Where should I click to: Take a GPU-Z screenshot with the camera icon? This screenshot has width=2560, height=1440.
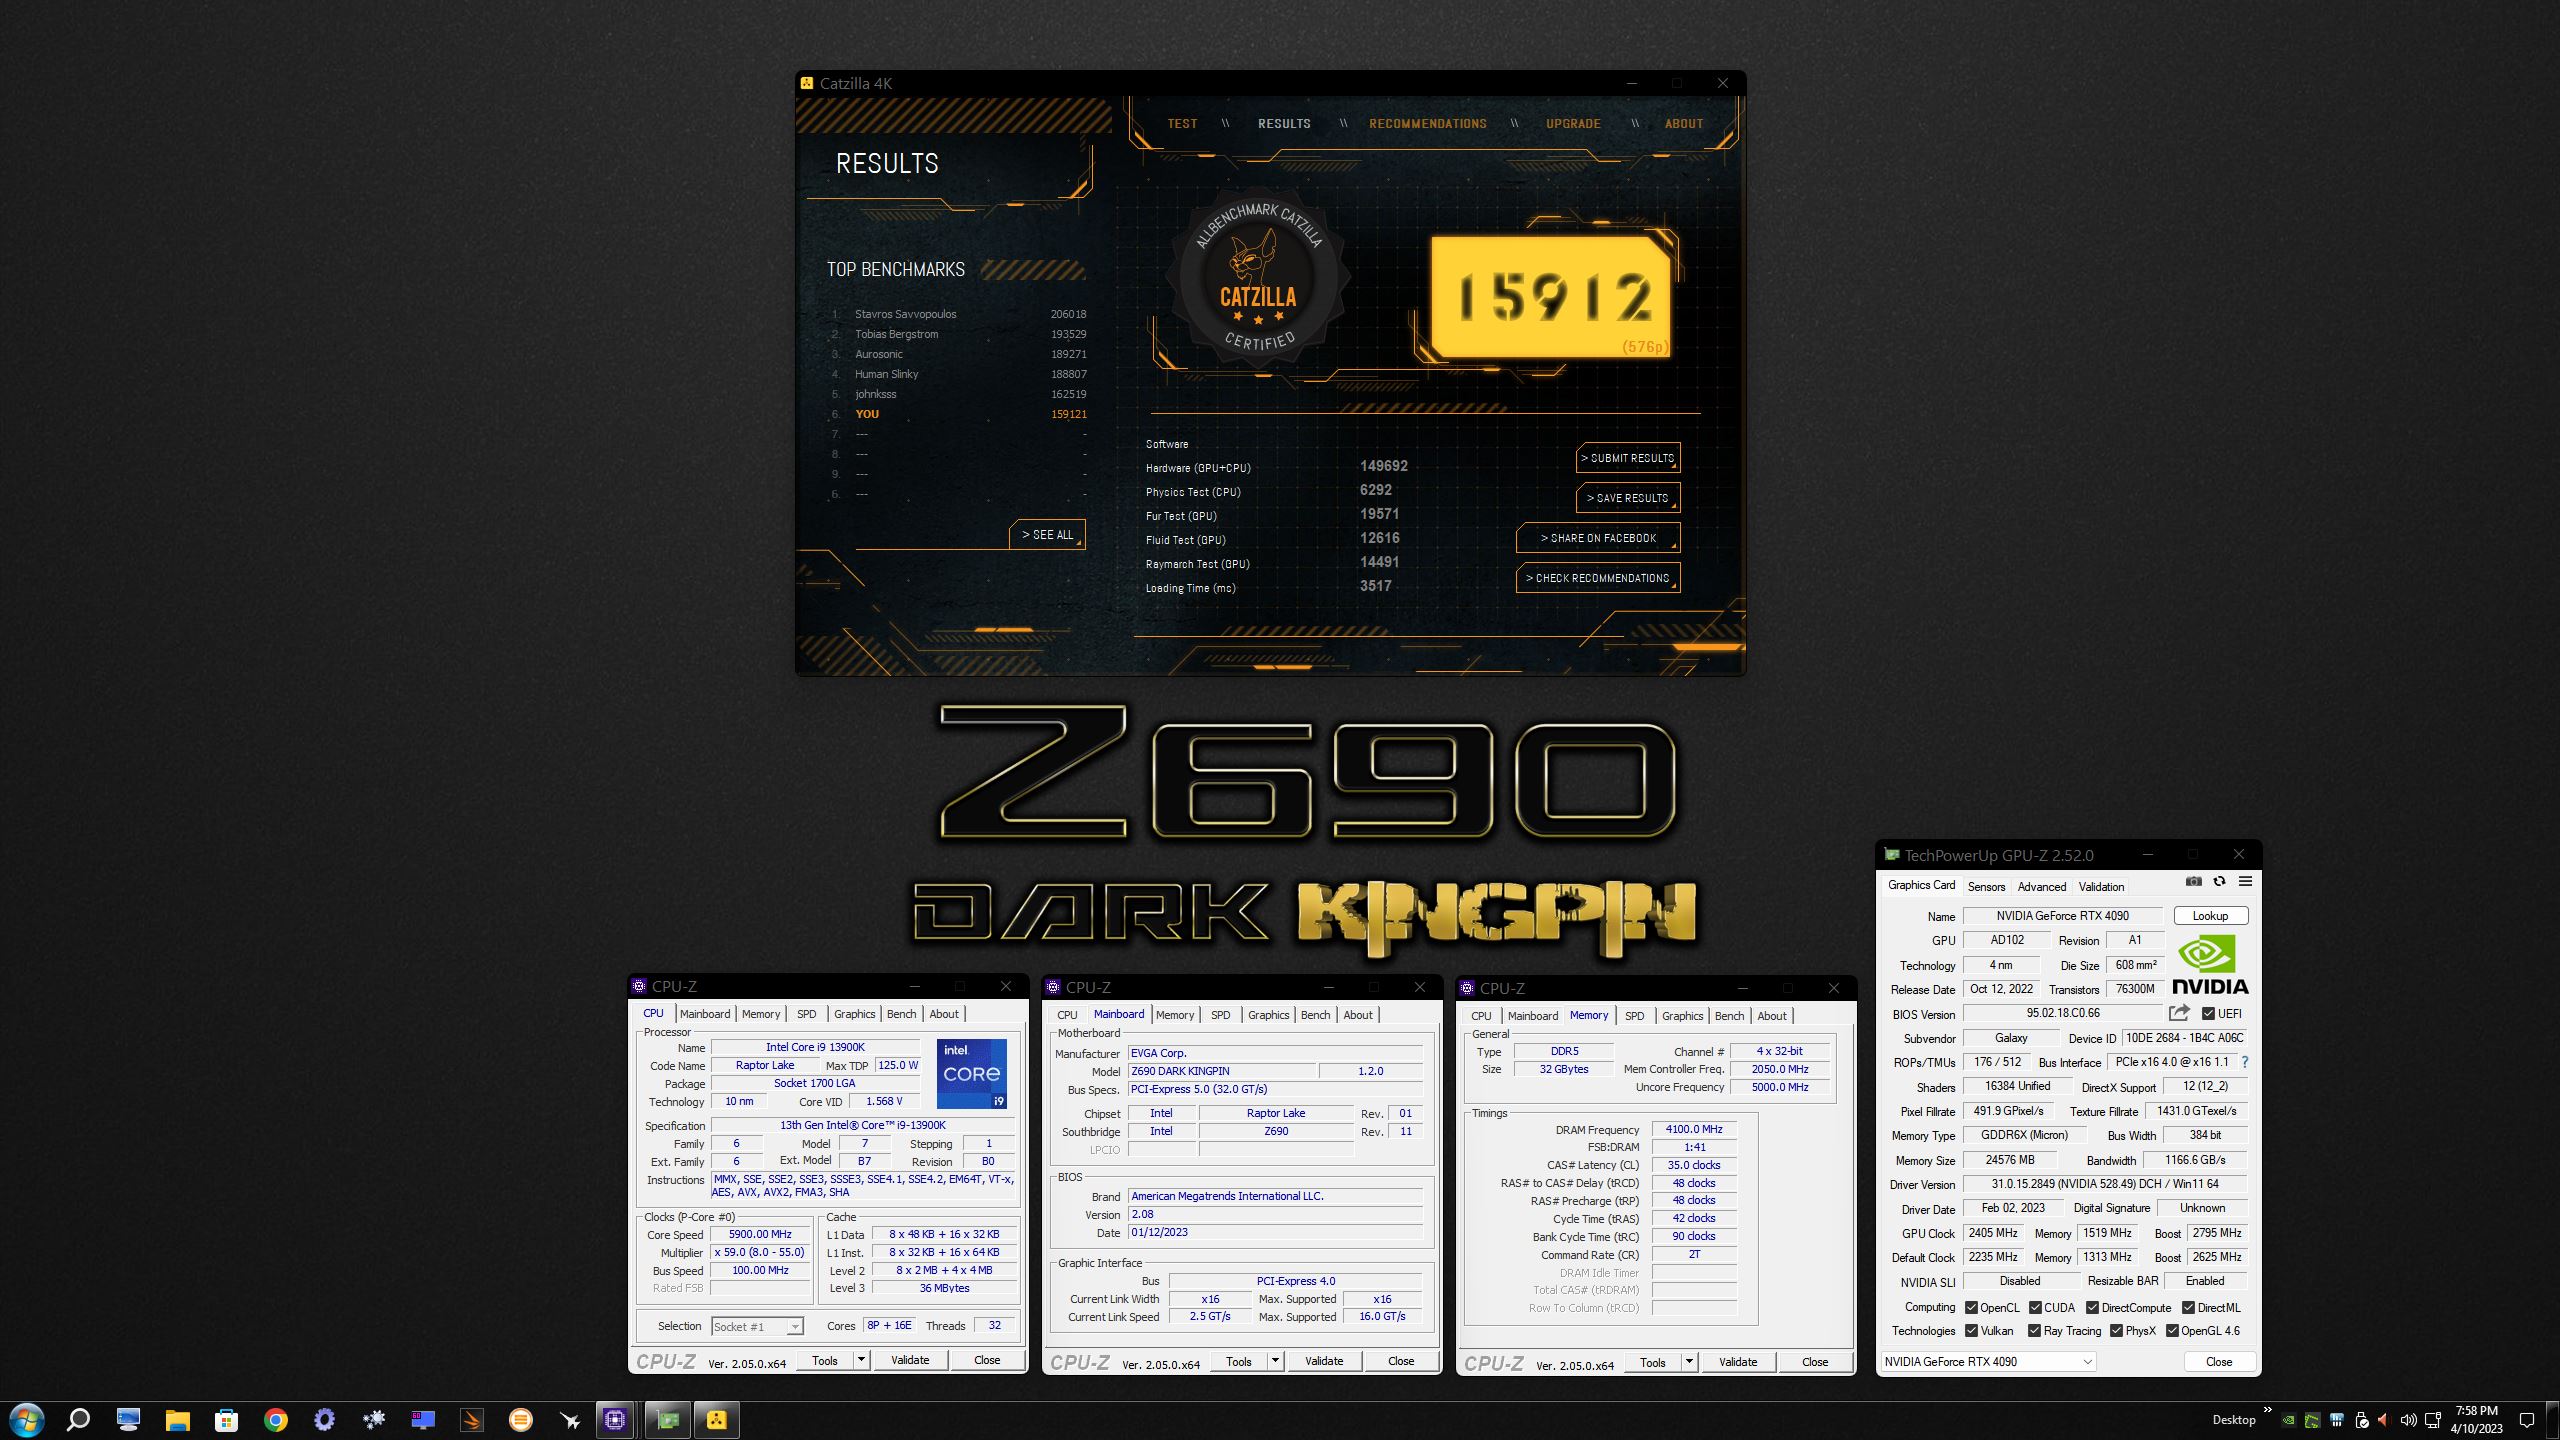point(2193,882)
